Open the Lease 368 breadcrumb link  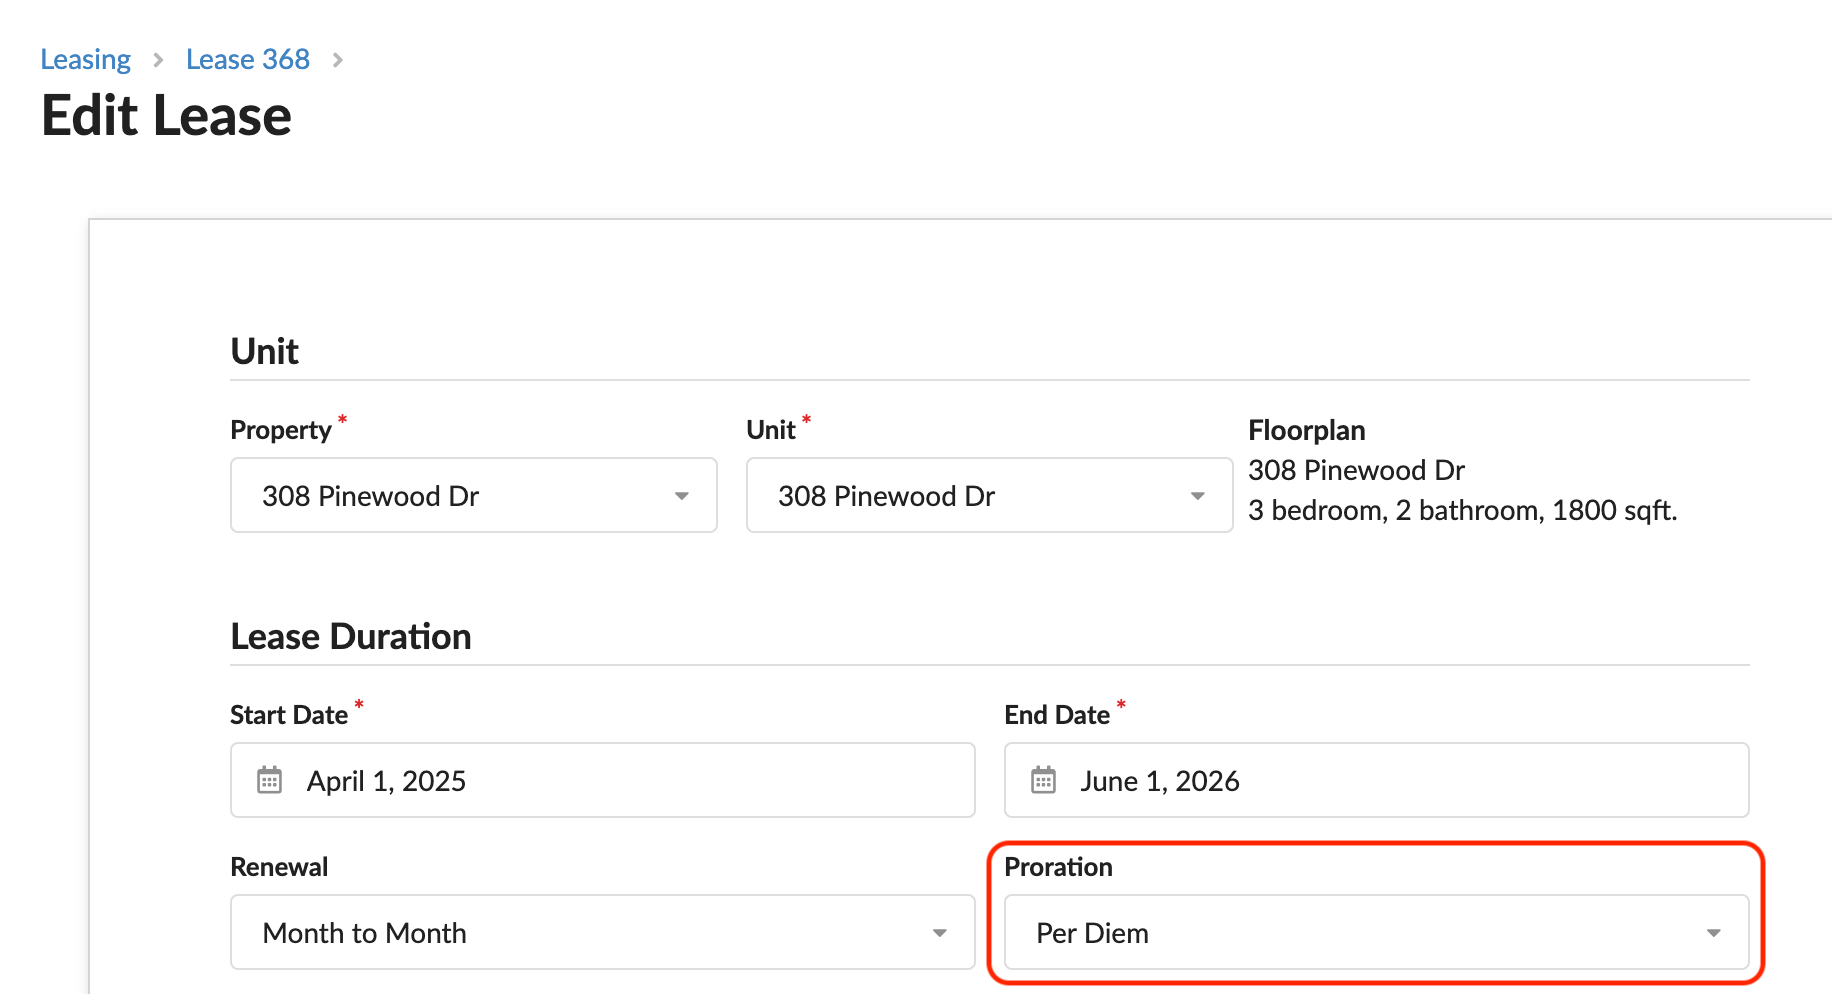click(x=248, y=59)
